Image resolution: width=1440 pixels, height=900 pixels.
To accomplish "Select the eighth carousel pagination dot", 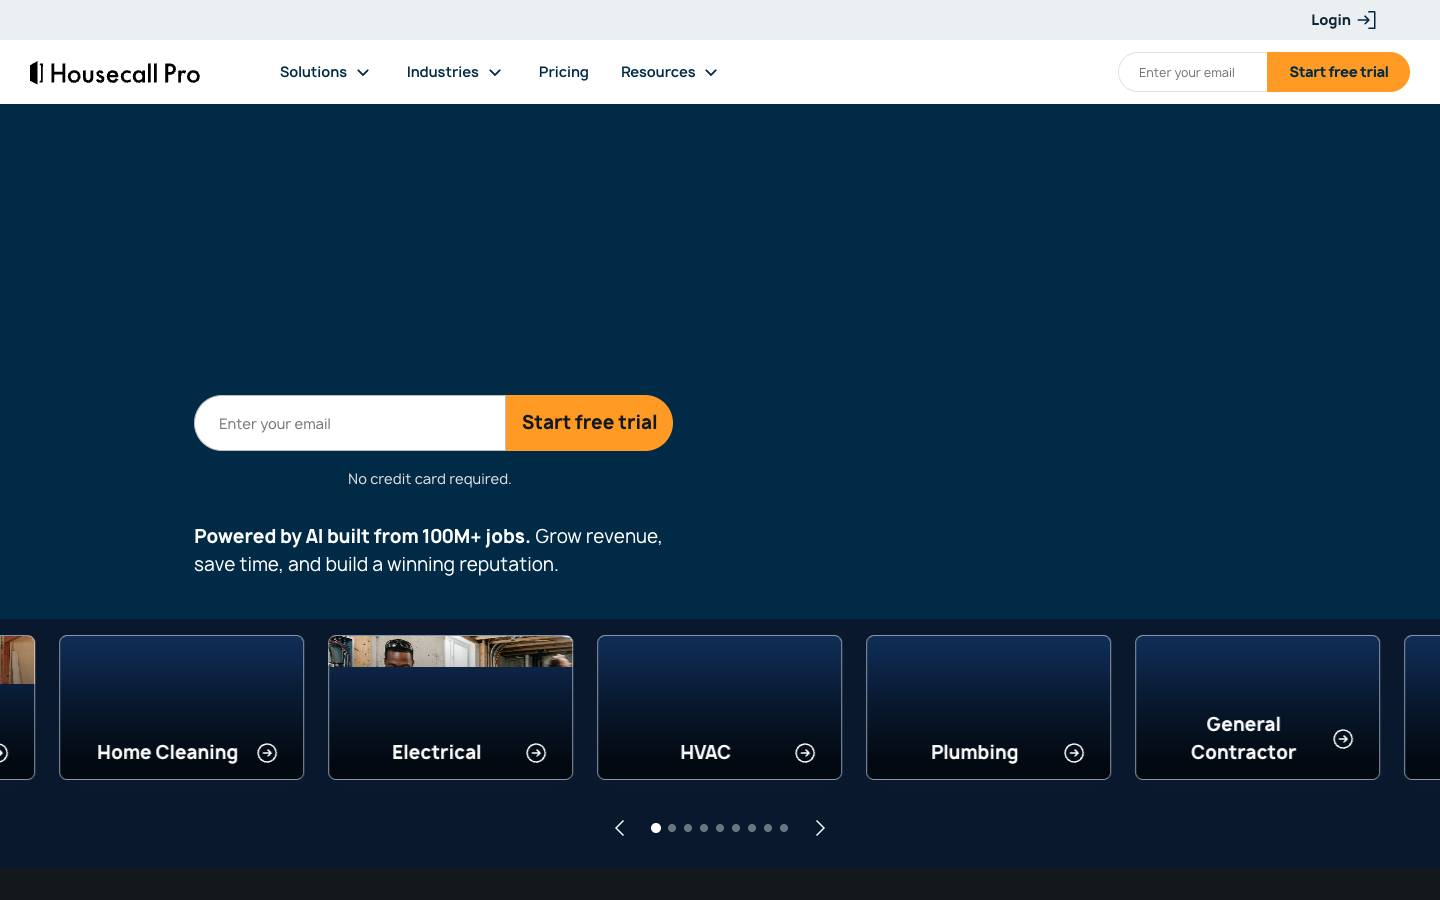I will click(768, 828).
